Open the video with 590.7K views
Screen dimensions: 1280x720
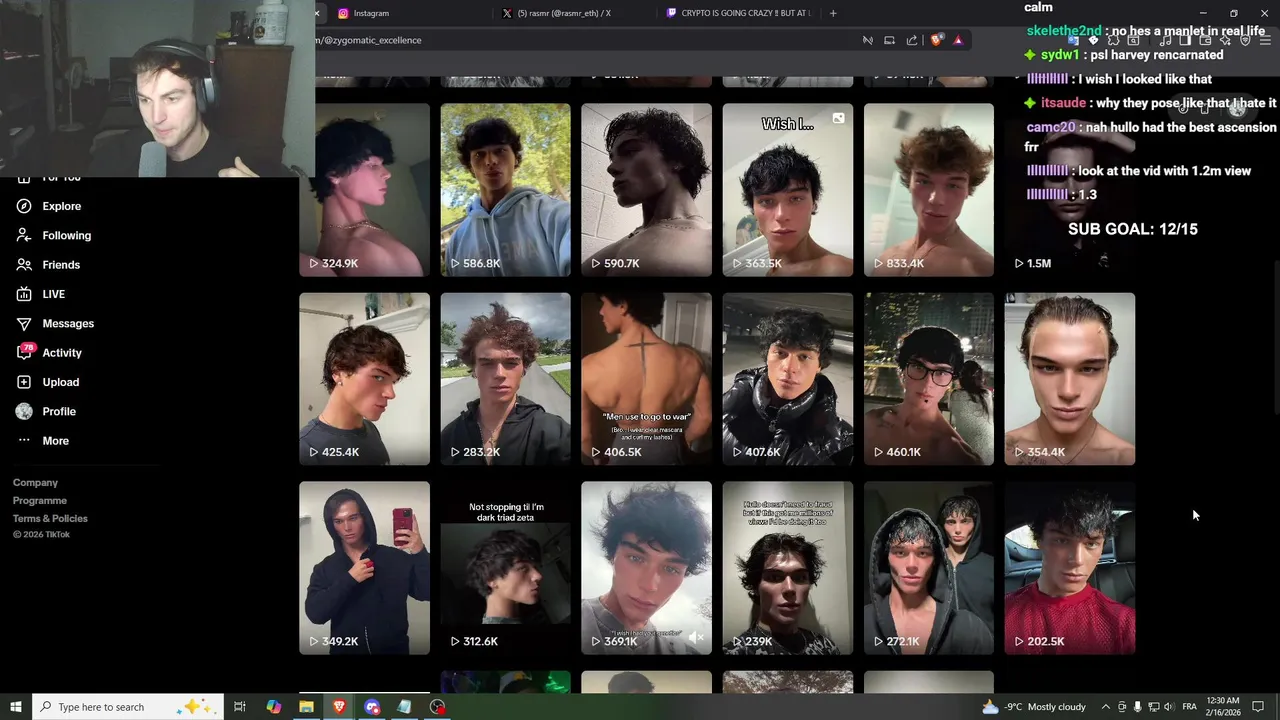(x=646, y=190)
